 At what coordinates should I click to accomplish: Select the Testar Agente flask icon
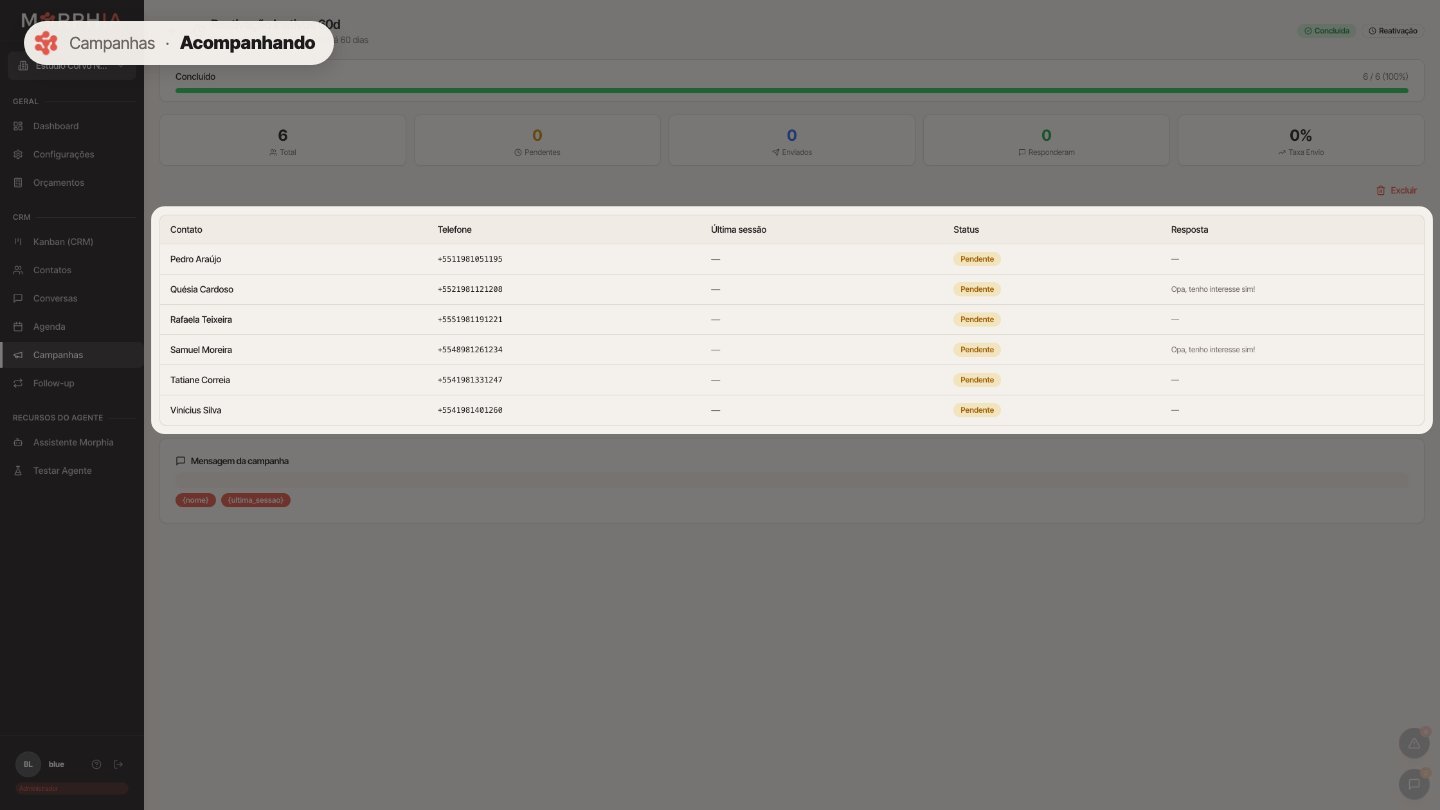pos(18,471)
